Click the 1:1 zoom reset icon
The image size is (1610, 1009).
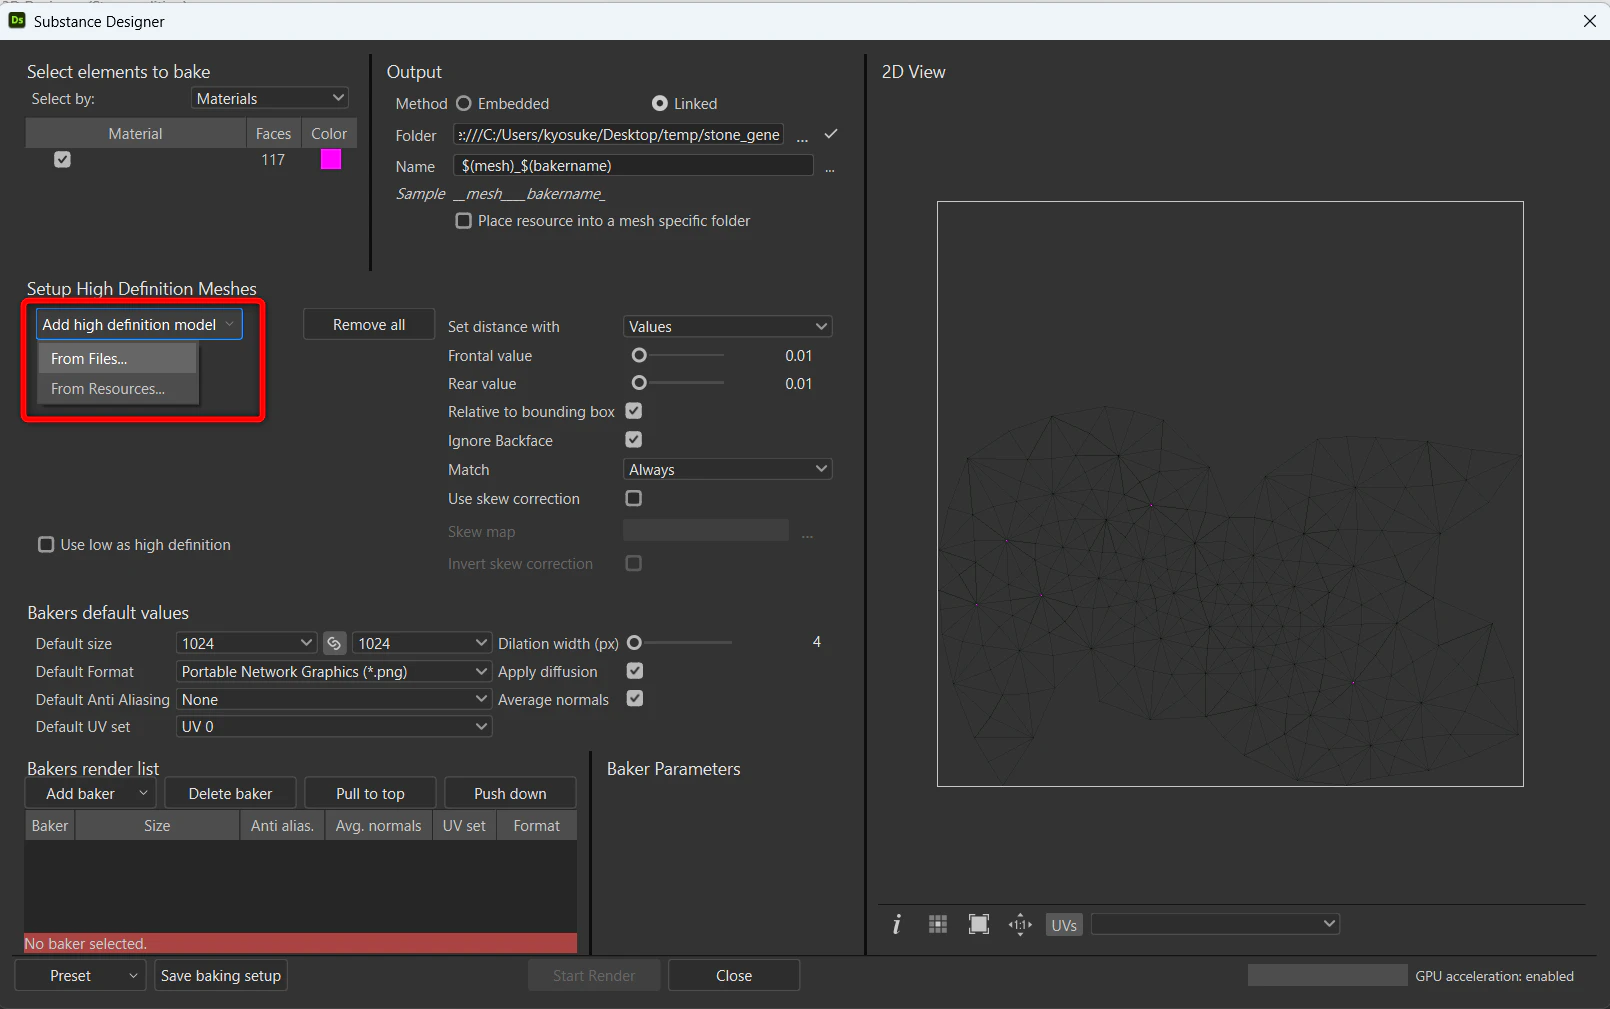point(1020,925)
